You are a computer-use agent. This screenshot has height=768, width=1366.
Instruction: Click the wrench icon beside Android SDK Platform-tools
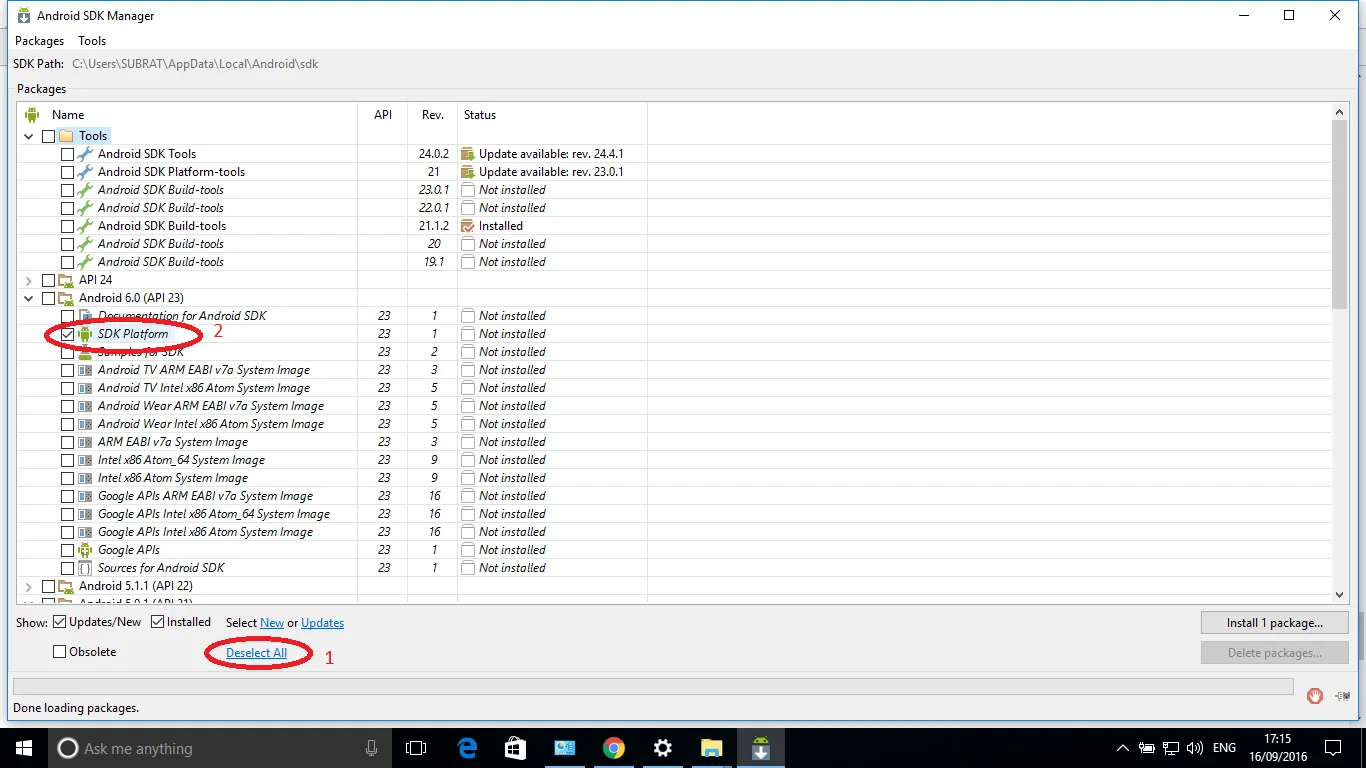click(85, 172)
